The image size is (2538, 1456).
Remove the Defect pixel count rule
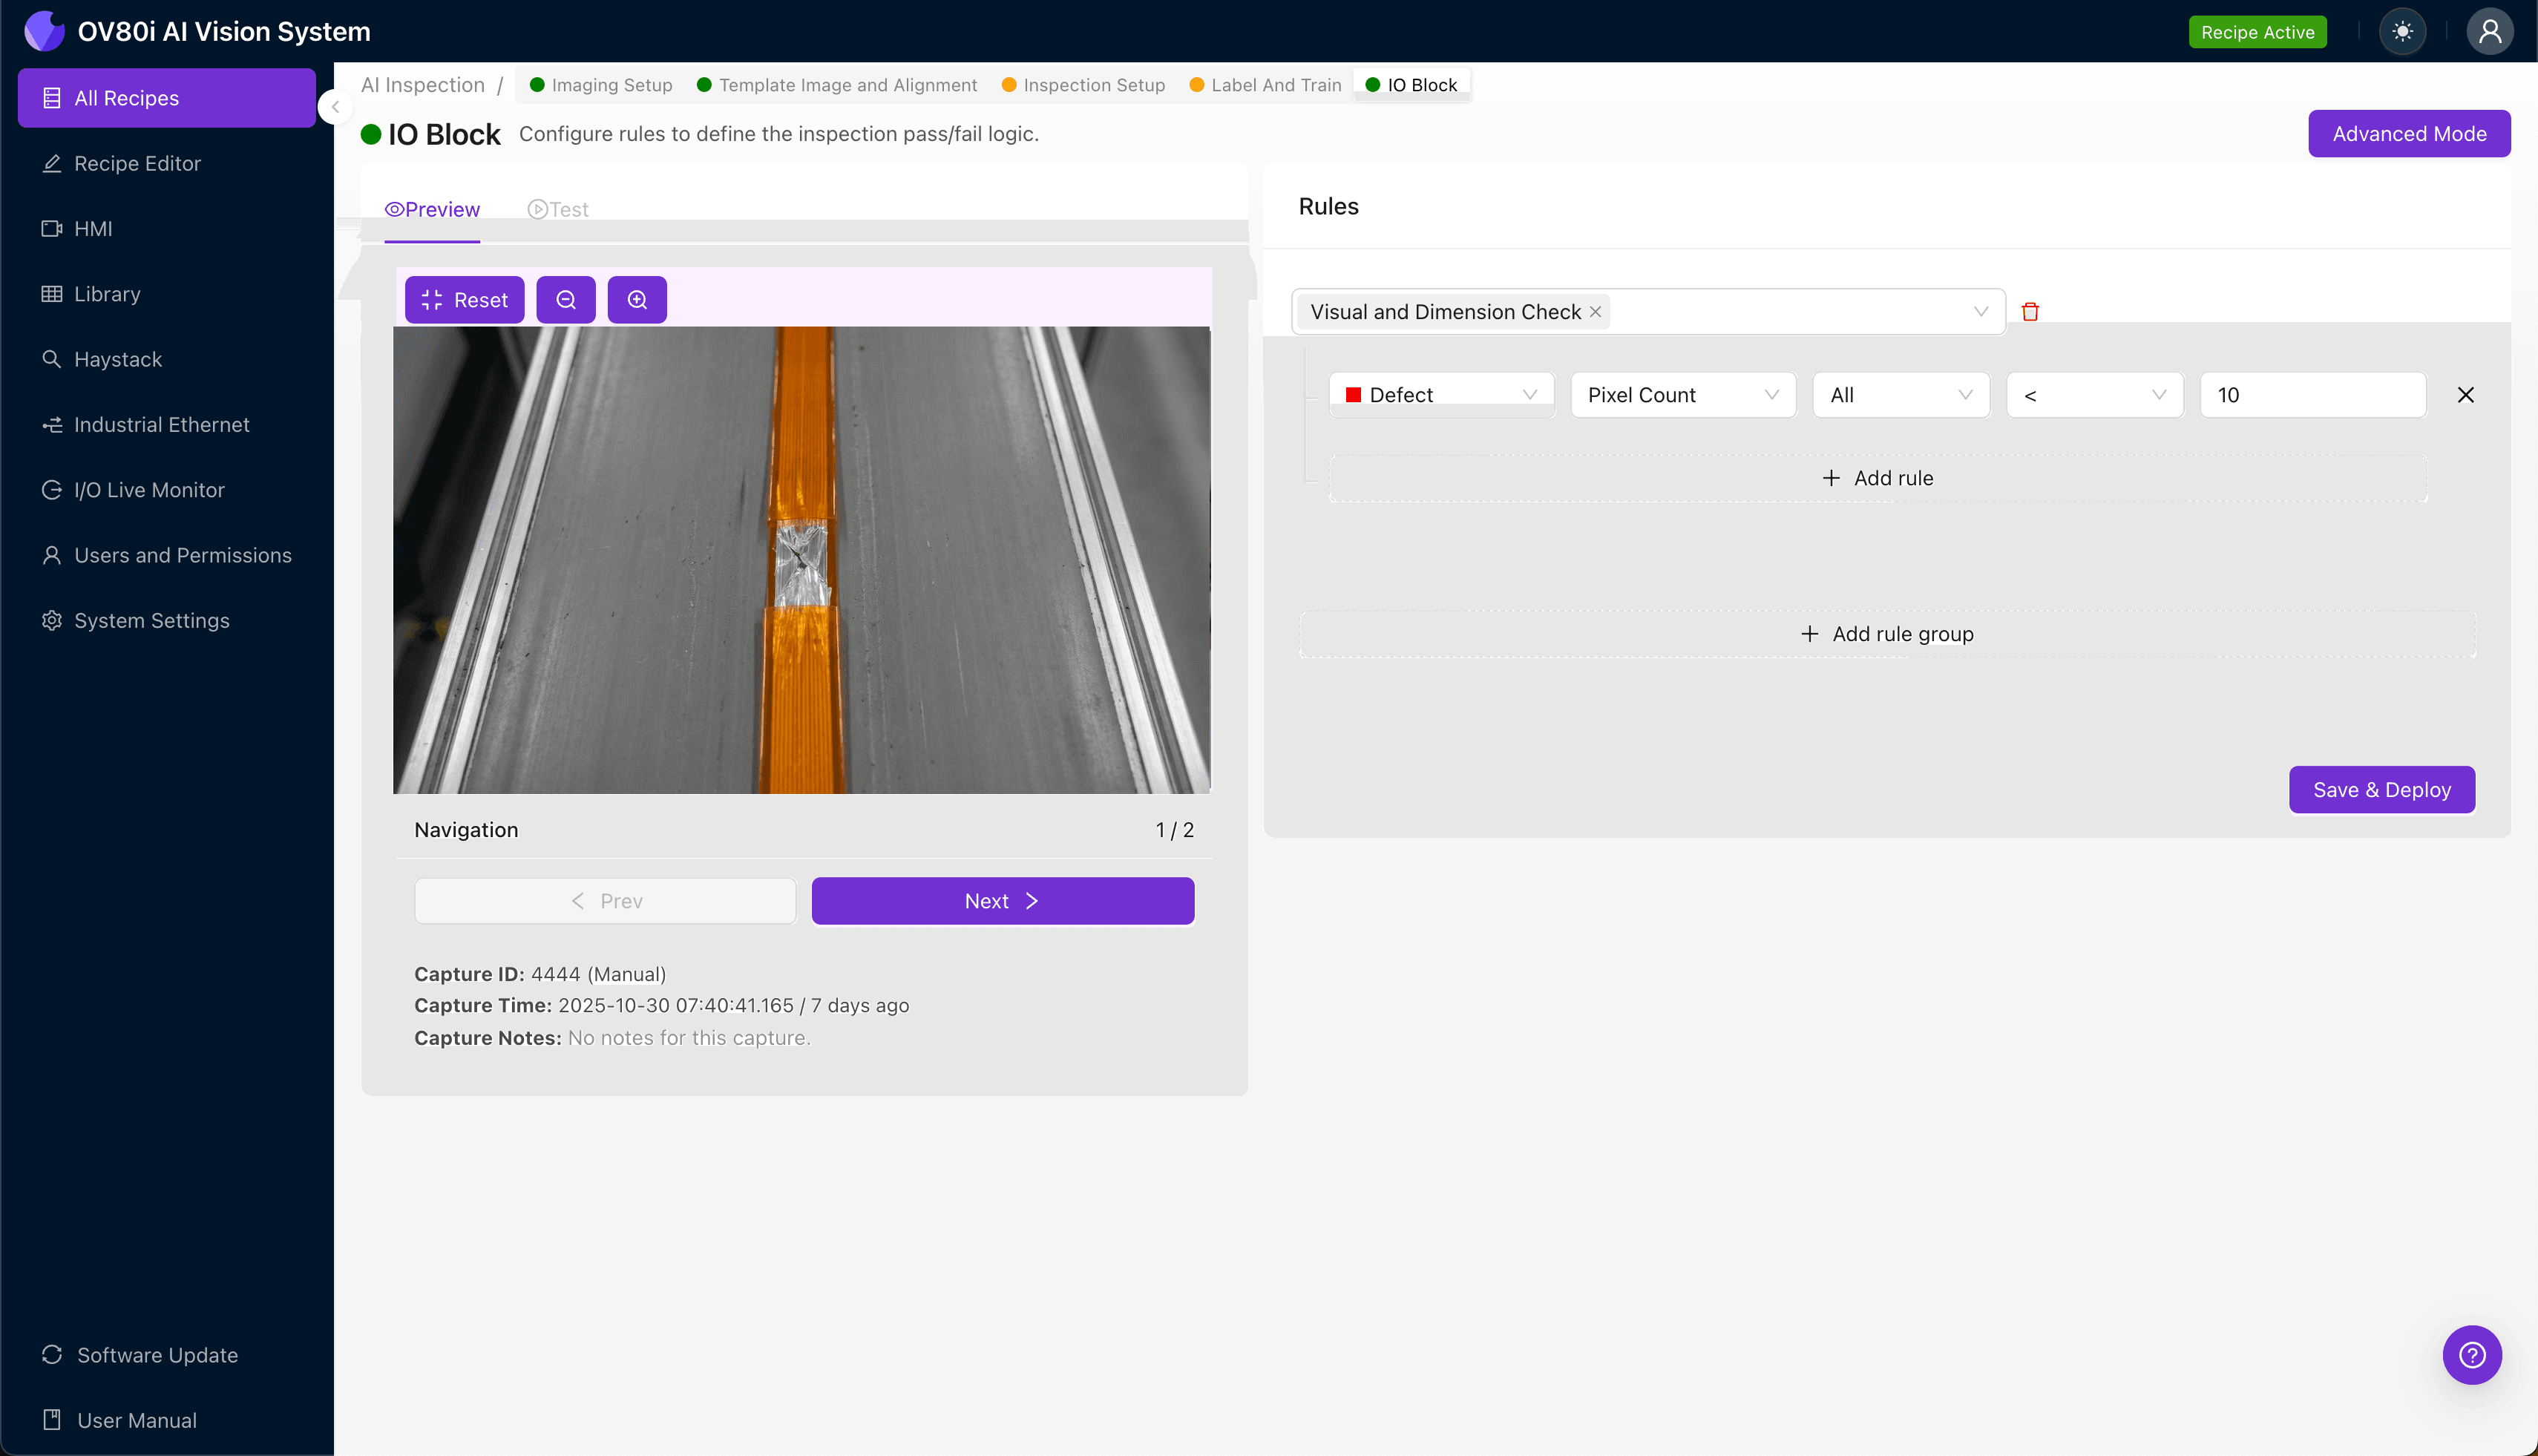pyautogui.click(x=2464, y=394)
